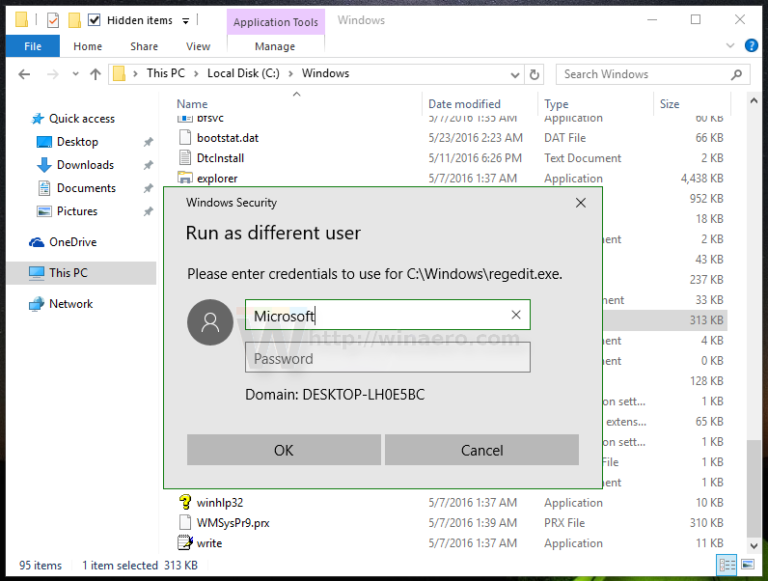Click the help question mark icon
This screenshot has height=581, width=768.
[749, 46]
